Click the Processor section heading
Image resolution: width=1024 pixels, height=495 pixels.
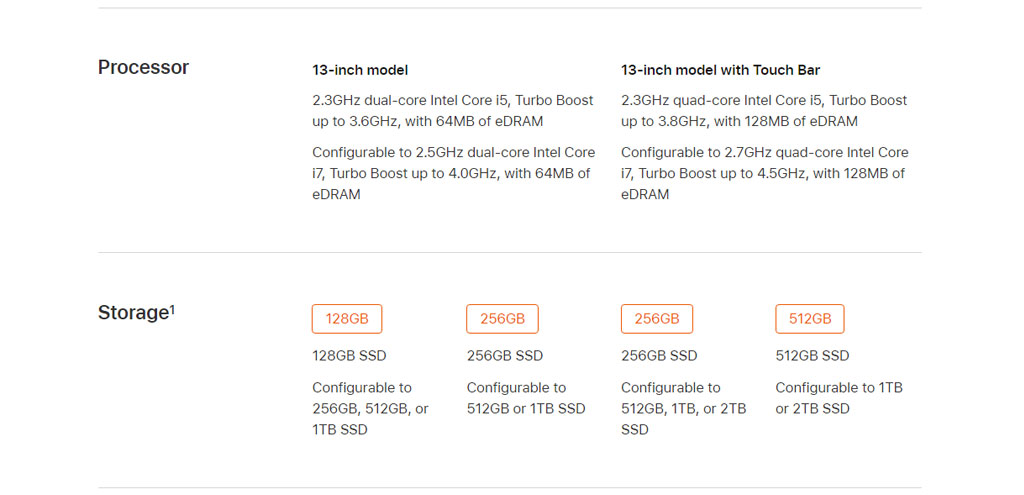tap(144, 67)
